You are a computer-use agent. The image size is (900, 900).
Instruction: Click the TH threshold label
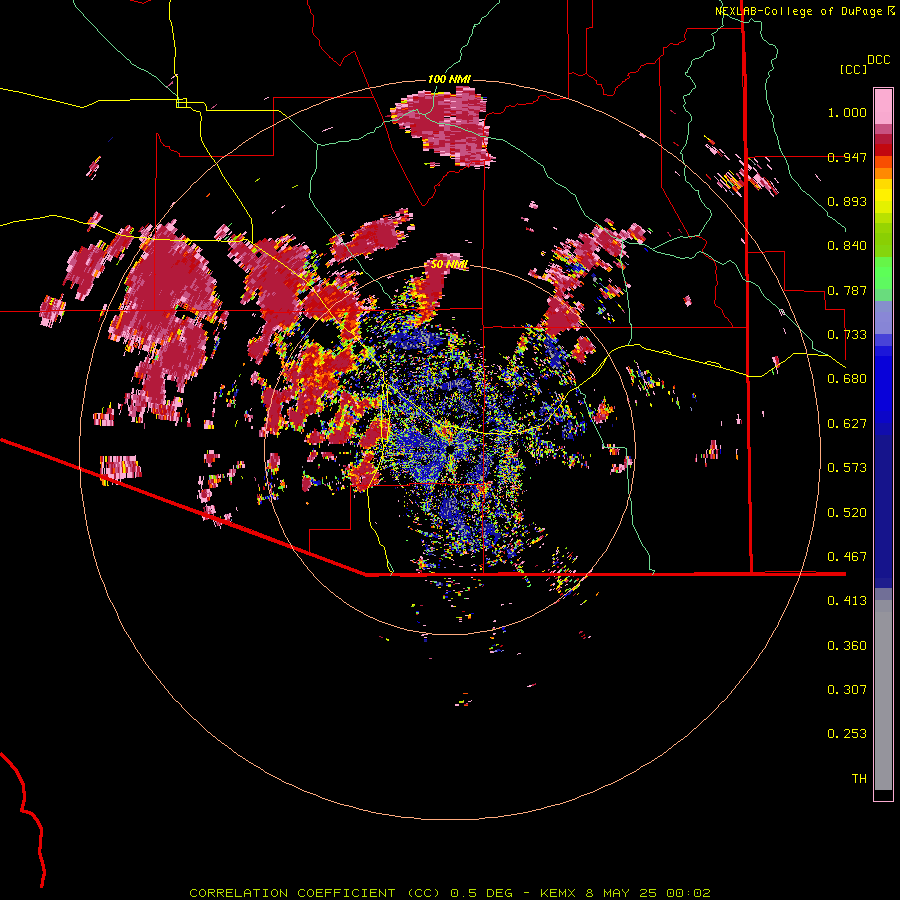pos(859,779)
